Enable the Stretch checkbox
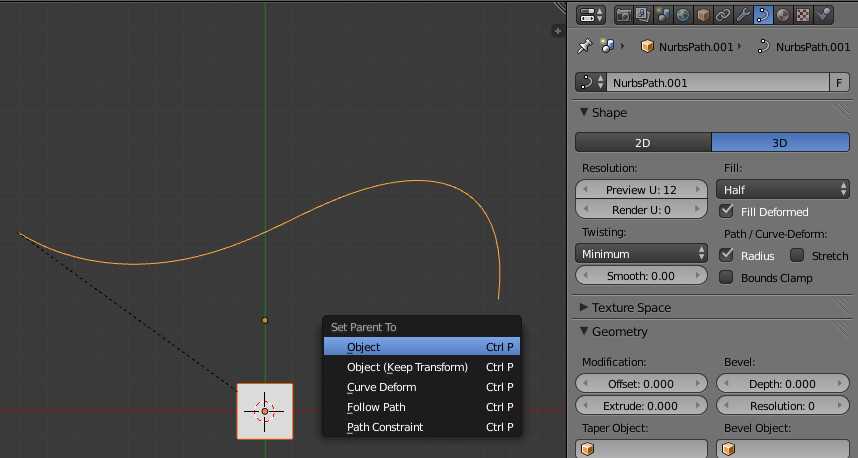 (x=798, y=255)
